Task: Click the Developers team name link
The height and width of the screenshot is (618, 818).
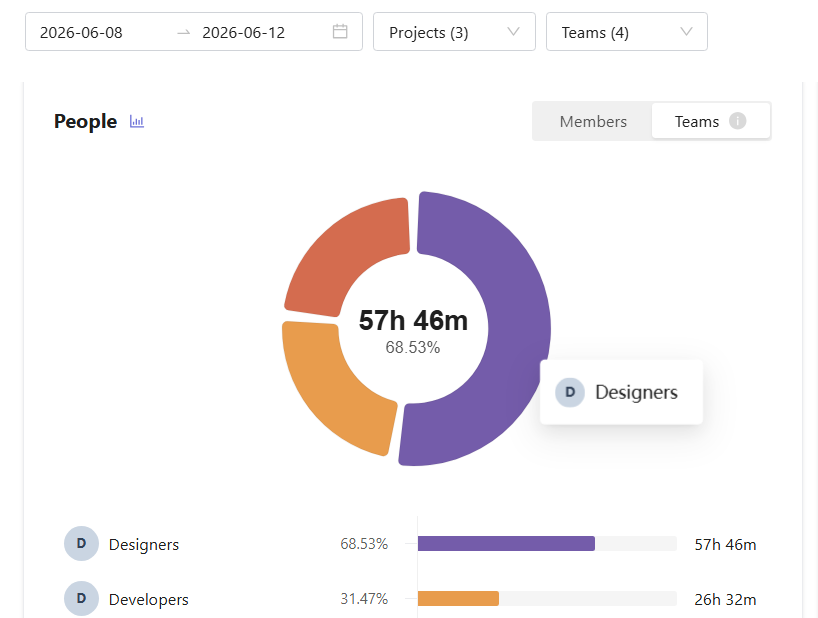Action: (149, 599)
